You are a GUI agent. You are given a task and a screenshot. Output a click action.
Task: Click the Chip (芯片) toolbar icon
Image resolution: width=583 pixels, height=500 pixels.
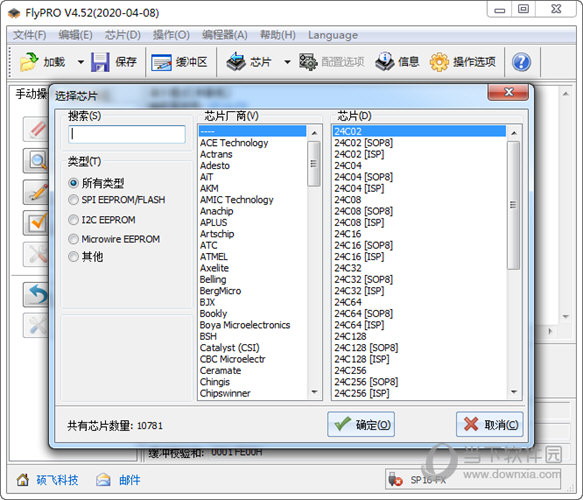pos(236,62)
